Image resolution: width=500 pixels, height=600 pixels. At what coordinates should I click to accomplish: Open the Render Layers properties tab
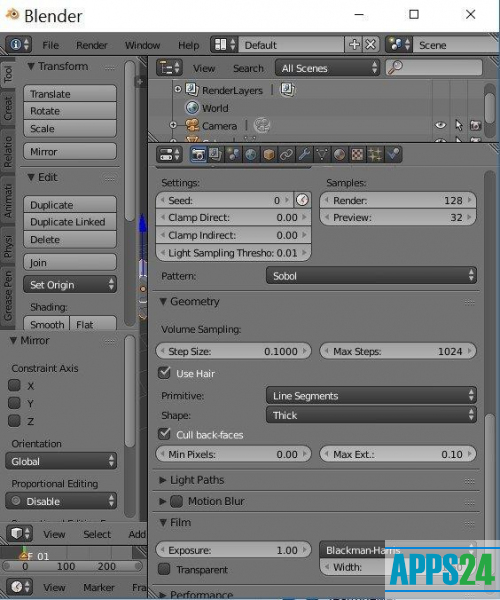coord(215,155)
